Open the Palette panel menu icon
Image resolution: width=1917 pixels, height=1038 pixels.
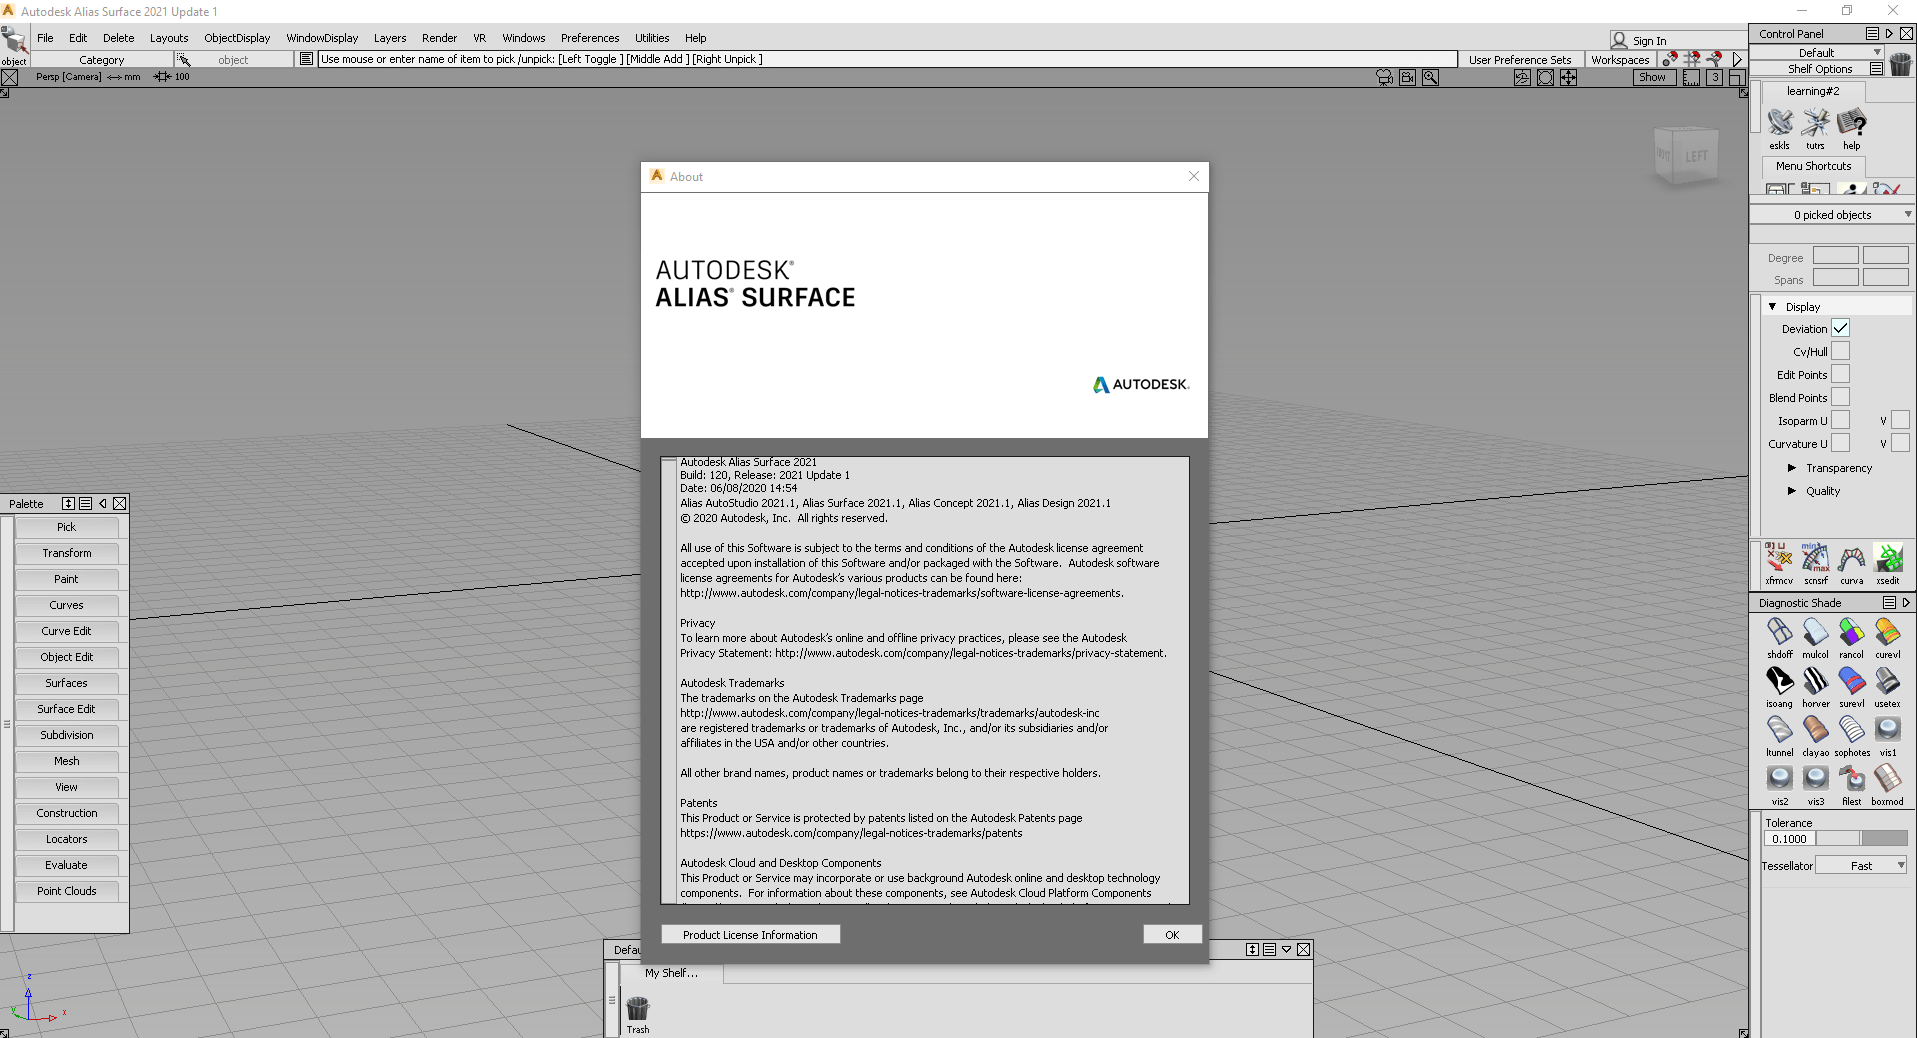coord(86,504)
